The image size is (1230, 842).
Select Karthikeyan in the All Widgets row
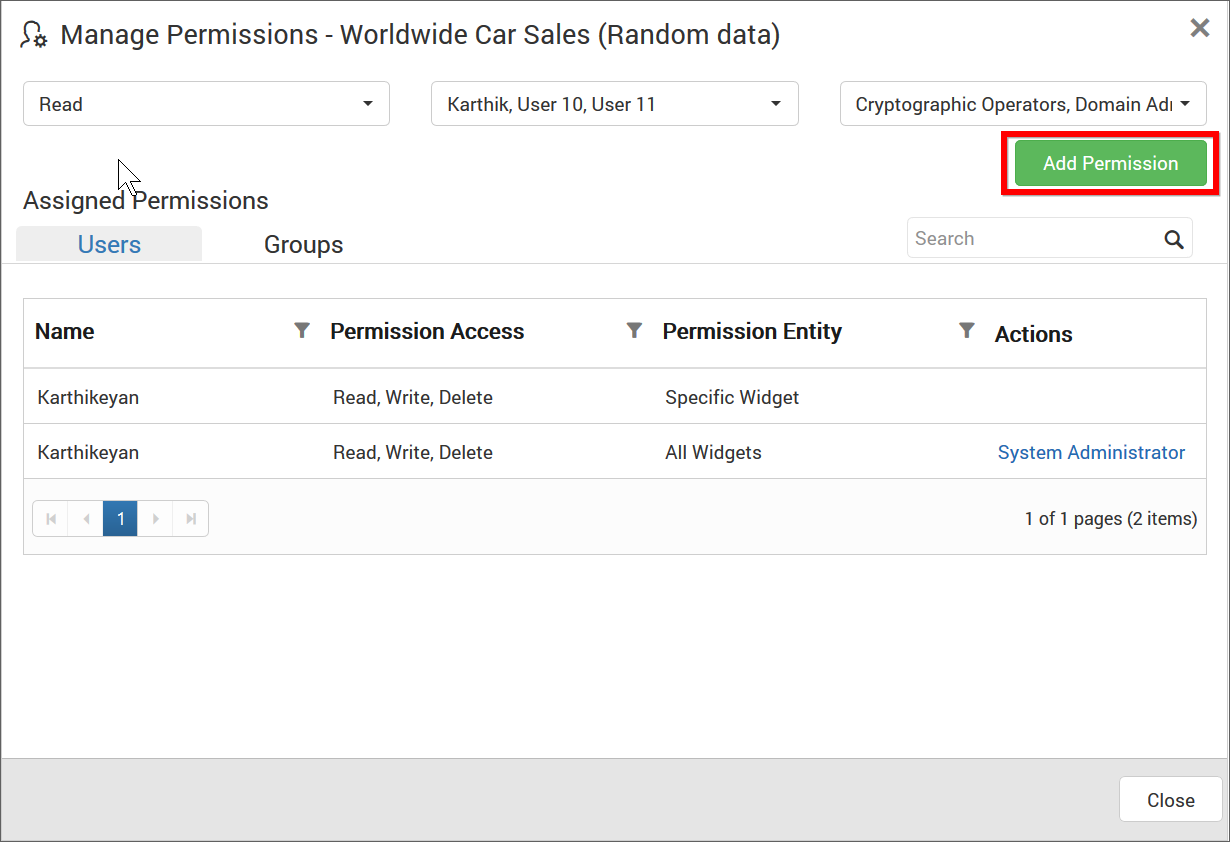pos(88,452)
